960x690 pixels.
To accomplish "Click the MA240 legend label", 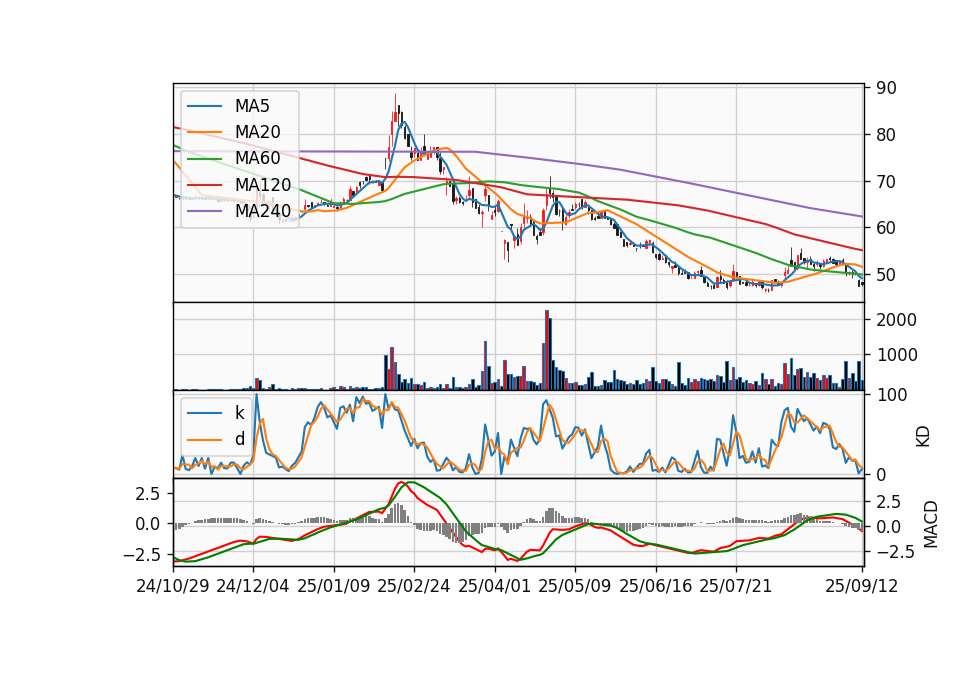I will (x=263, y=211).
